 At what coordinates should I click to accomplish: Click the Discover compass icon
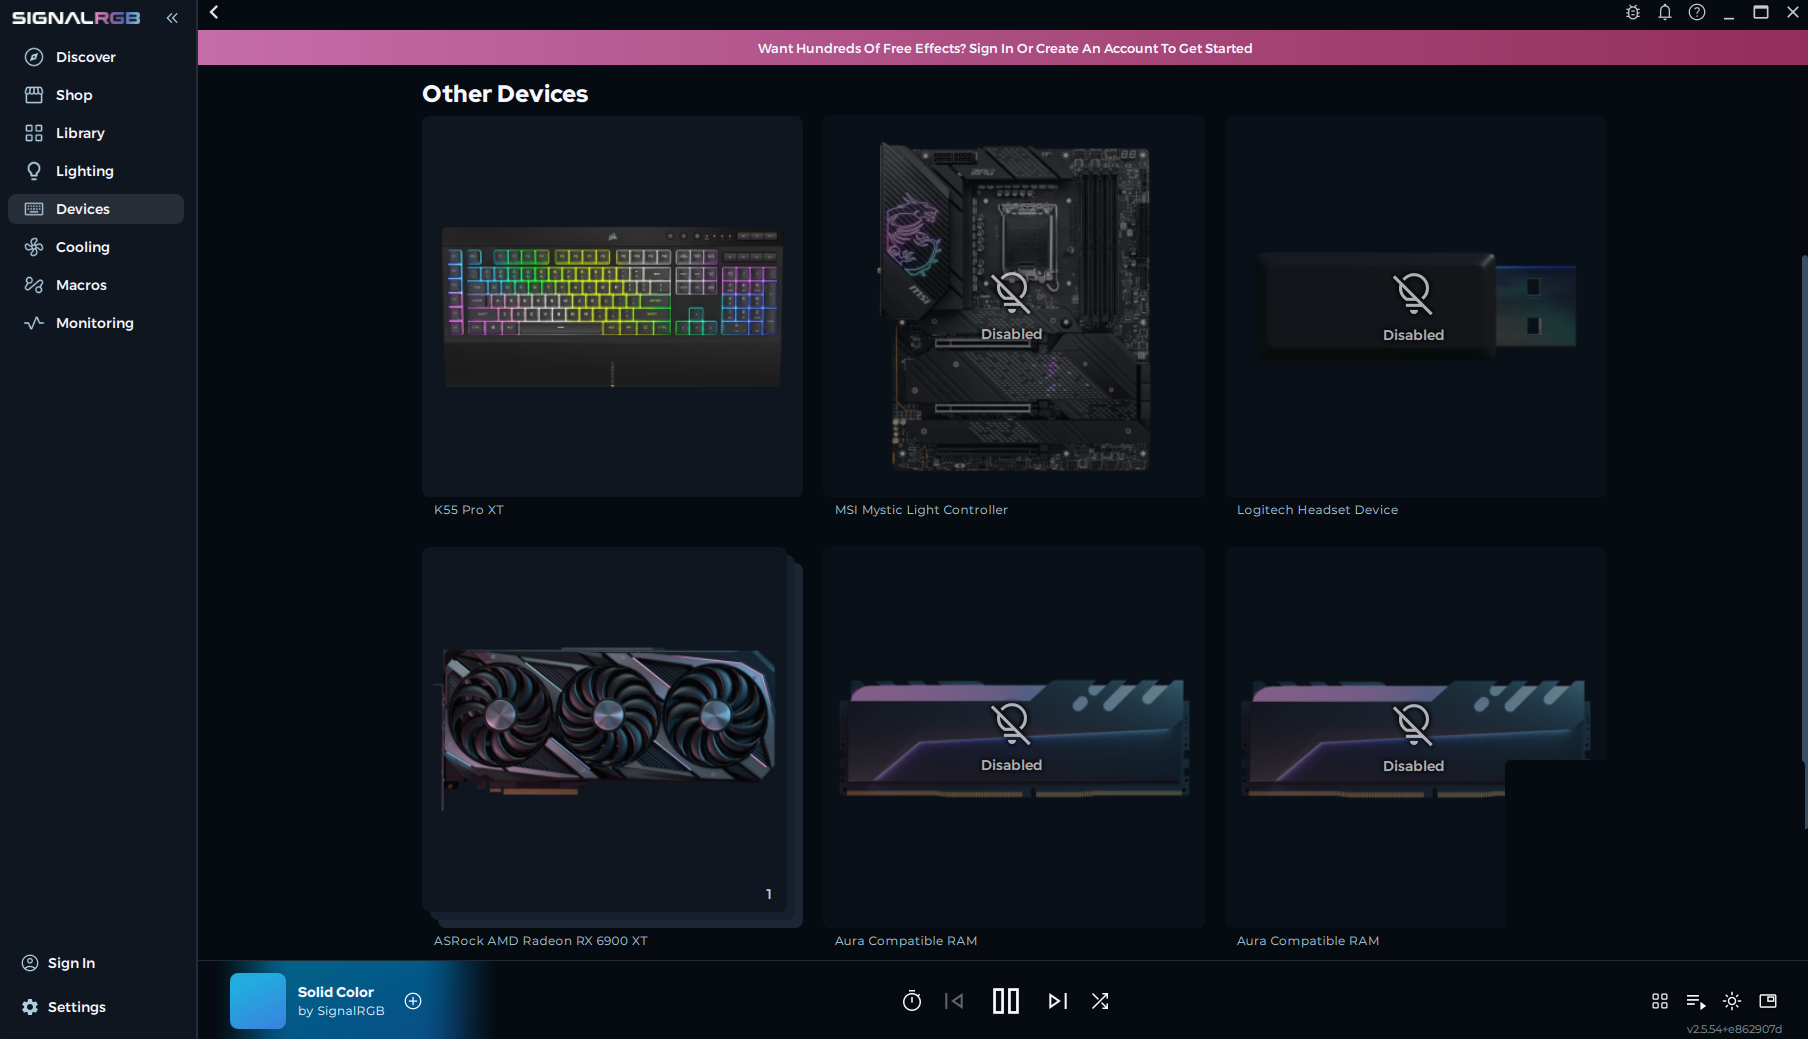coord(34,57)
